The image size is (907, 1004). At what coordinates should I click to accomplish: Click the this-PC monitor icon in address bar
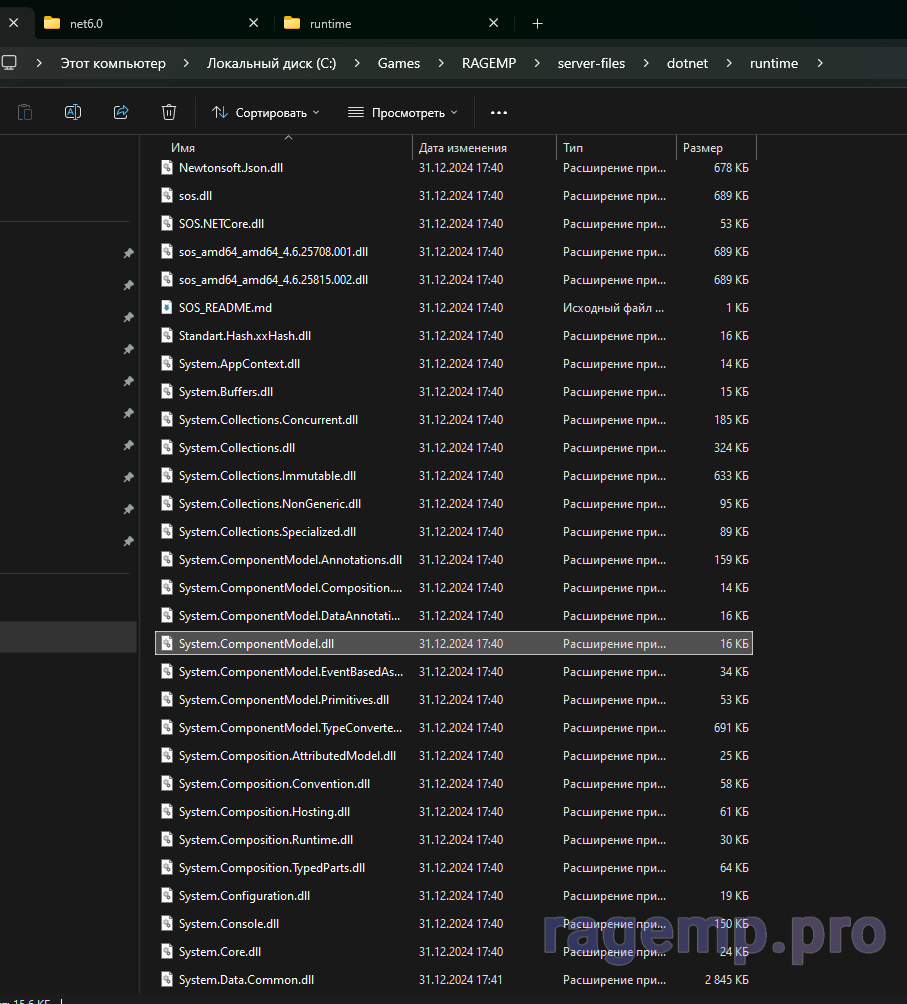point(10,63)
